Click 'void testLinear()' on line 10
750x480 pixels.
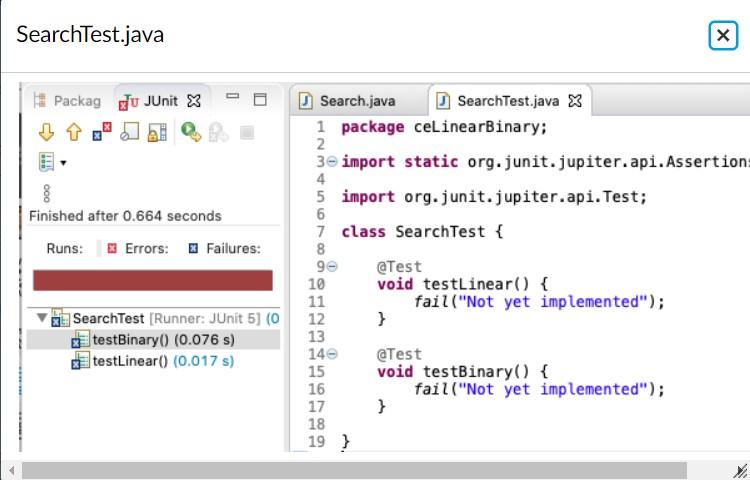coord(453,284)
